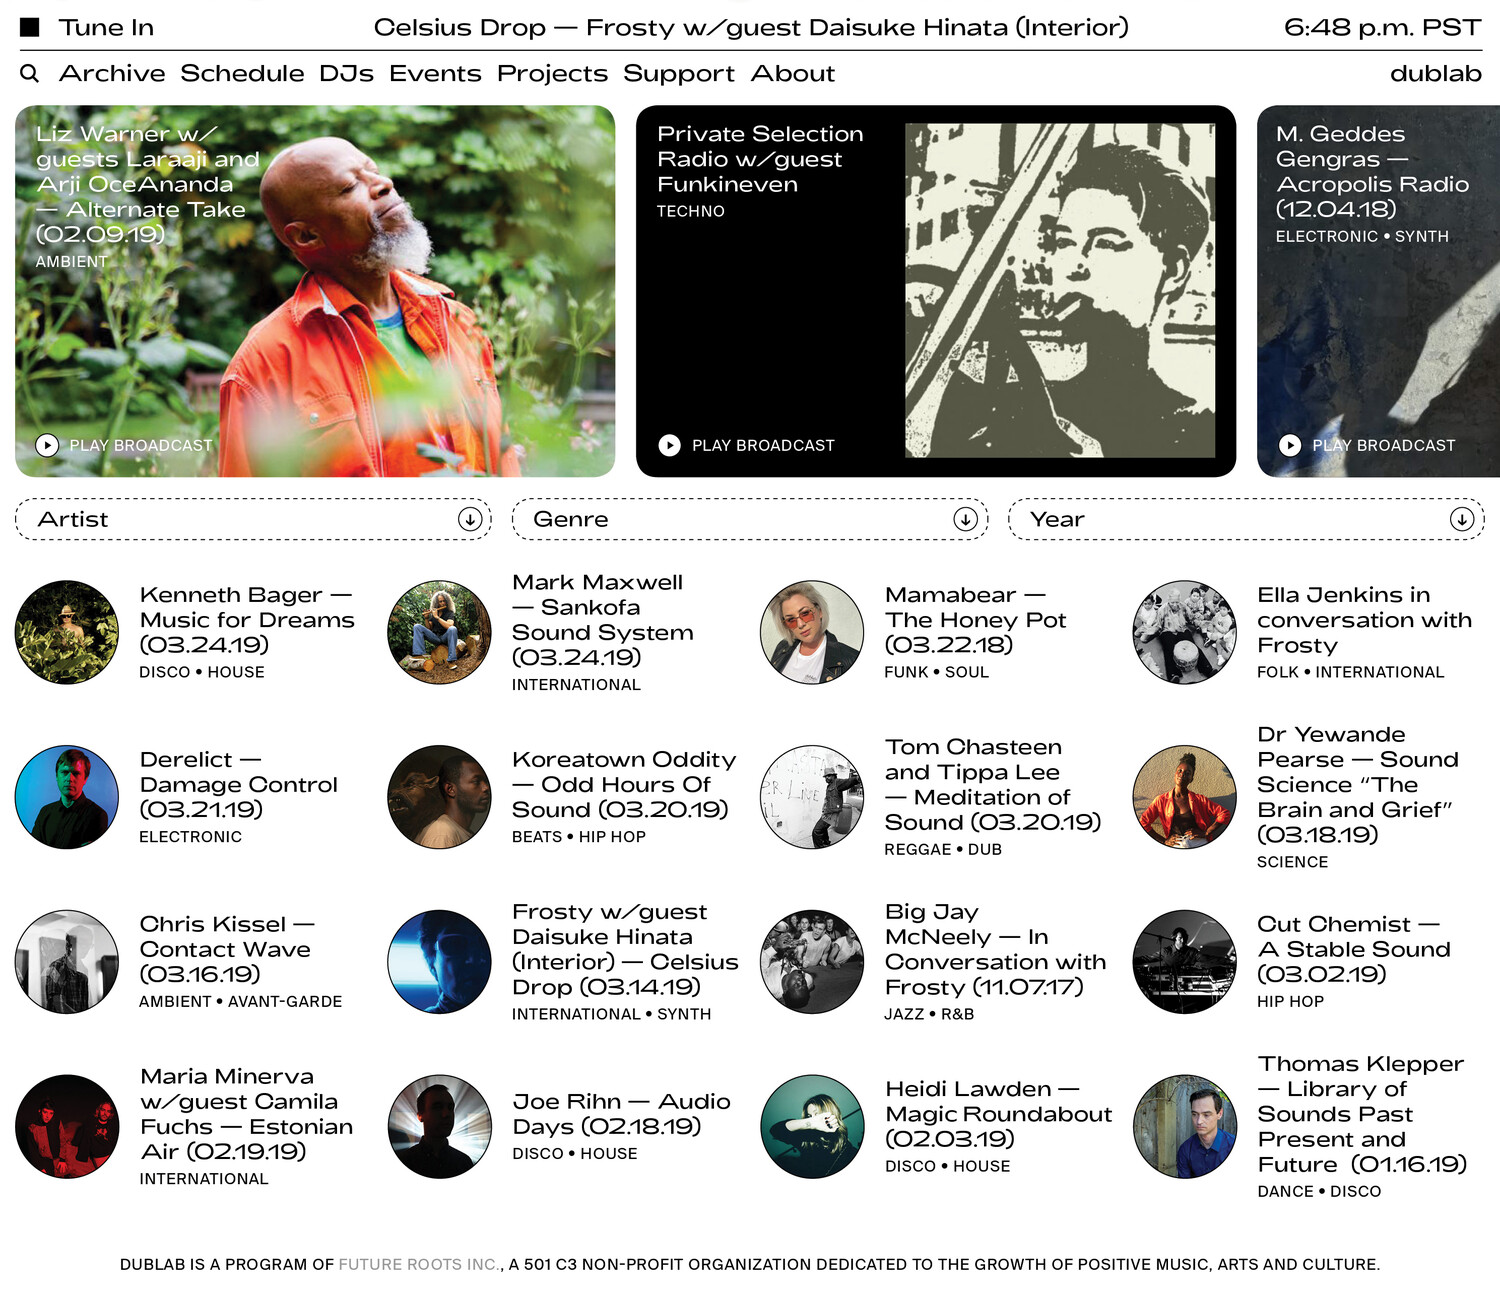Open Kenneth Bager Music for Dreams thumbnail
This screenshot has height=1294, width=1500.
click(x=67, y=632)
